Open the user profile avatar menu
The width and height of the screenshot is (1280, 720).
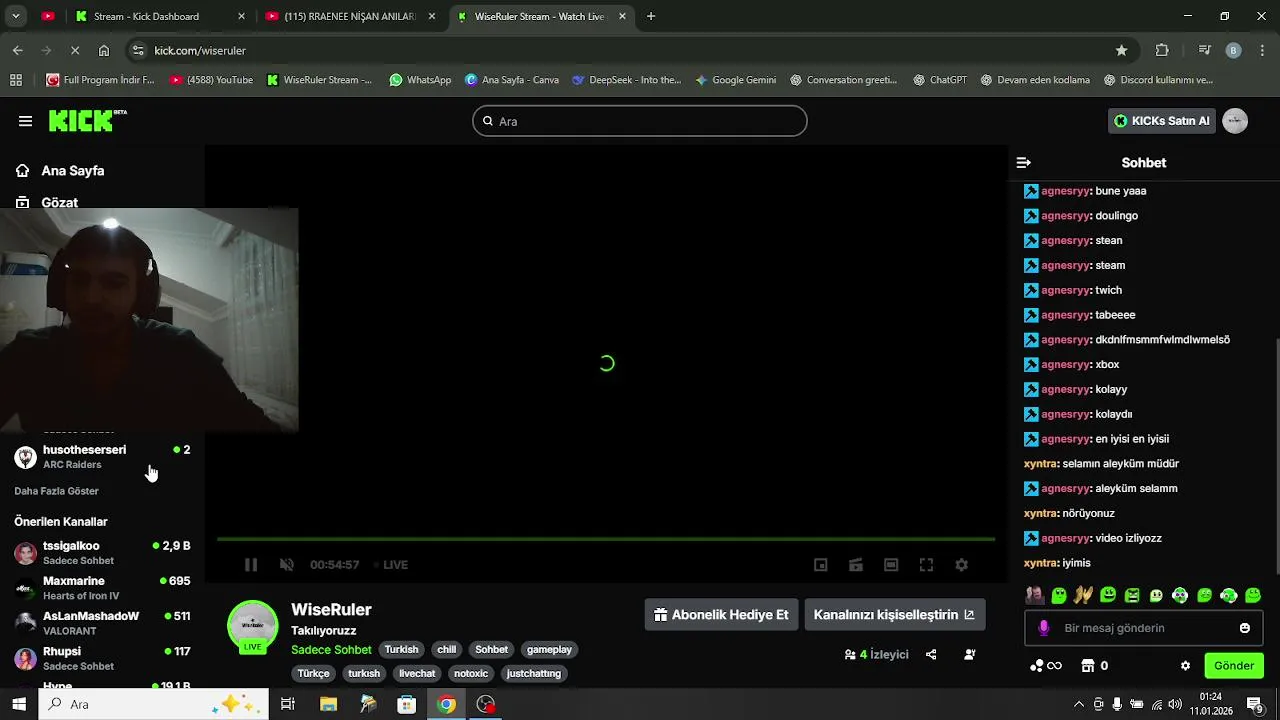coord(1235,121)
